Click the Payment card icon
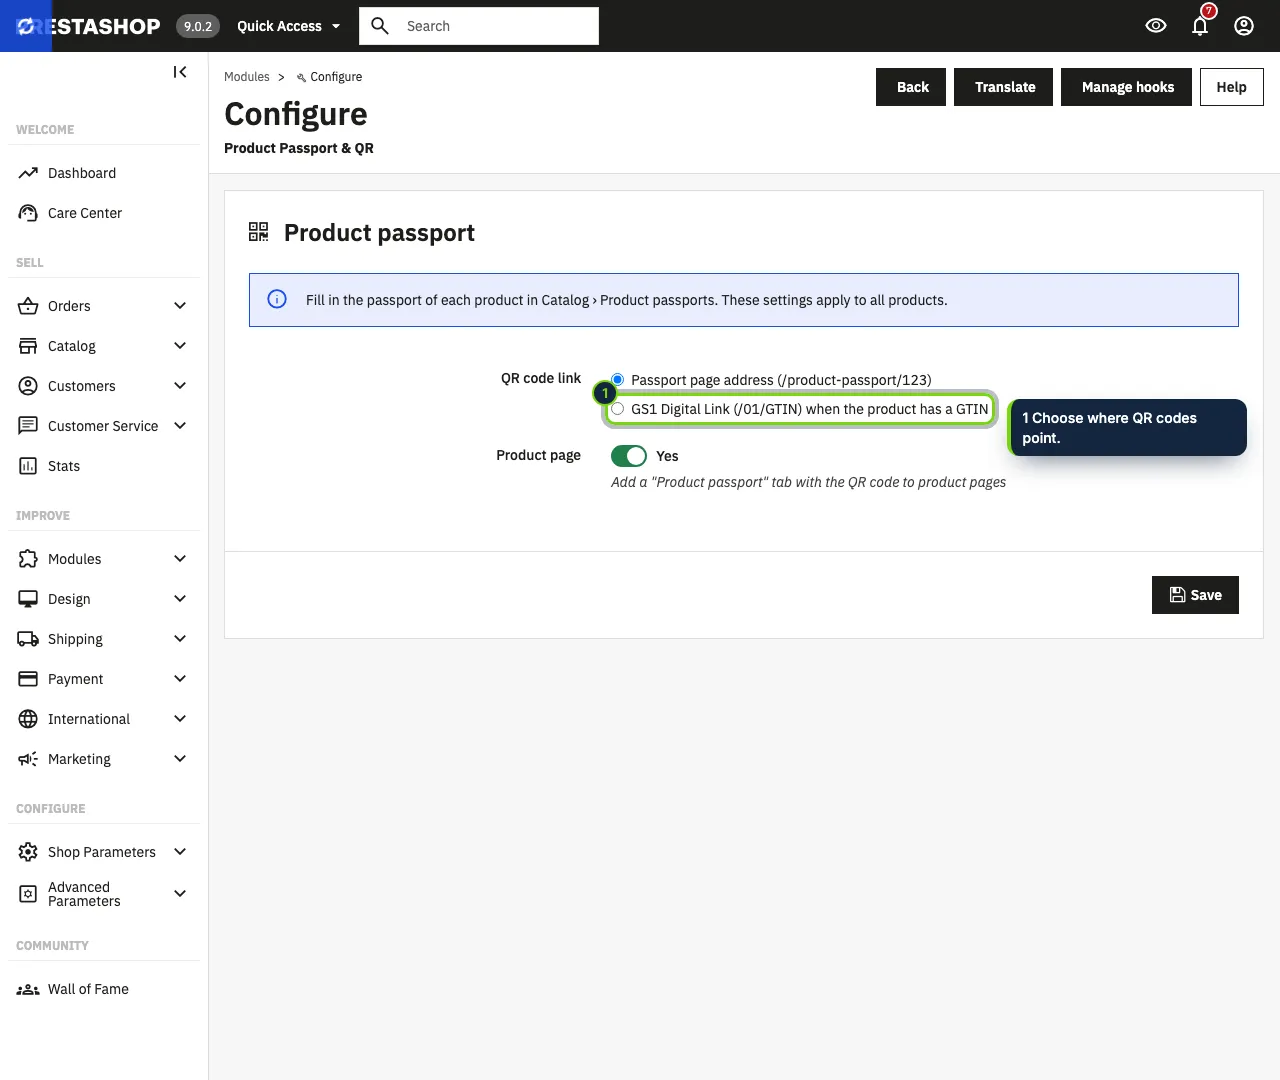Image resolution: width=1280 pixels, height=1080 pixels. (28, 679)
